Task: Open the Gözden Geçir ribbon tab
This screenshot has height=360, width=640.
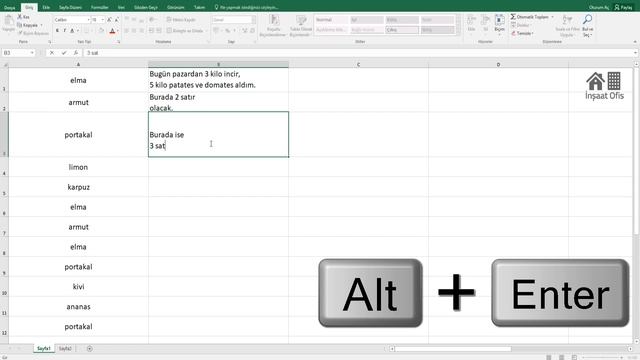Action: [146, 7]
